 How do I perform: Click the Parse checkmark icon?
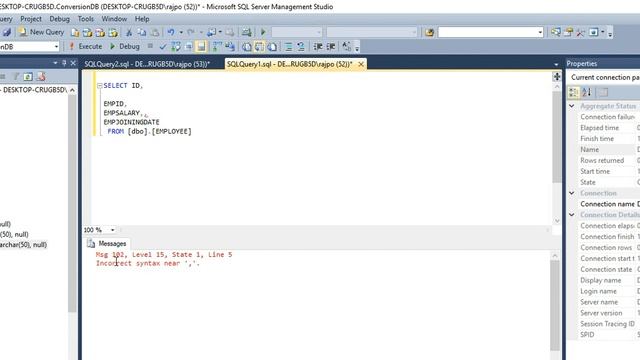click(163, 47)
